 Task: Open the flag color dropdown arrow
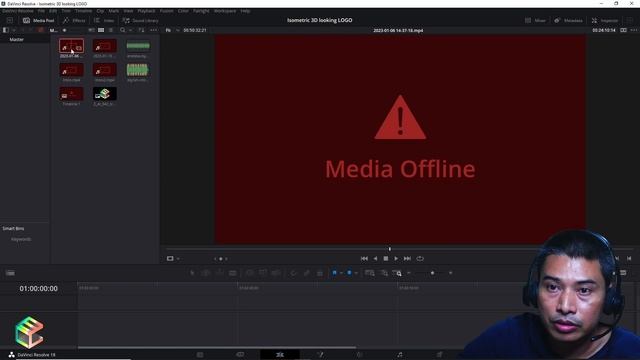[341, 273]
